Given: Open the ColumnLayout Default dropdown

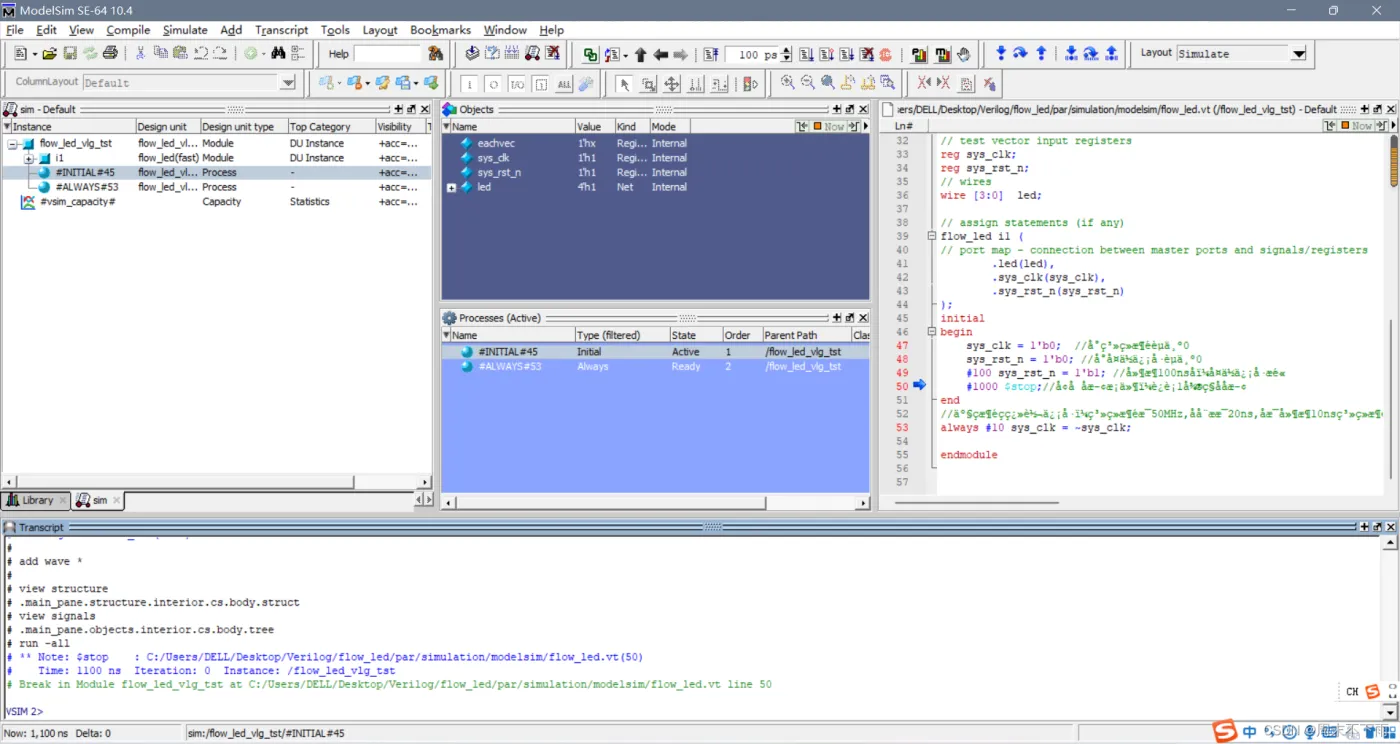Looking at the screenshot, I should [x=288, y=83].
